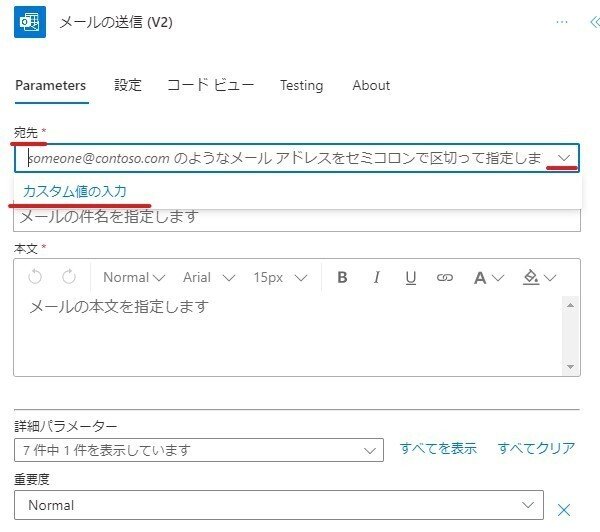
Task: Open the highlight fill color picker
Action: pyautogui.click(x=539, y=277)
